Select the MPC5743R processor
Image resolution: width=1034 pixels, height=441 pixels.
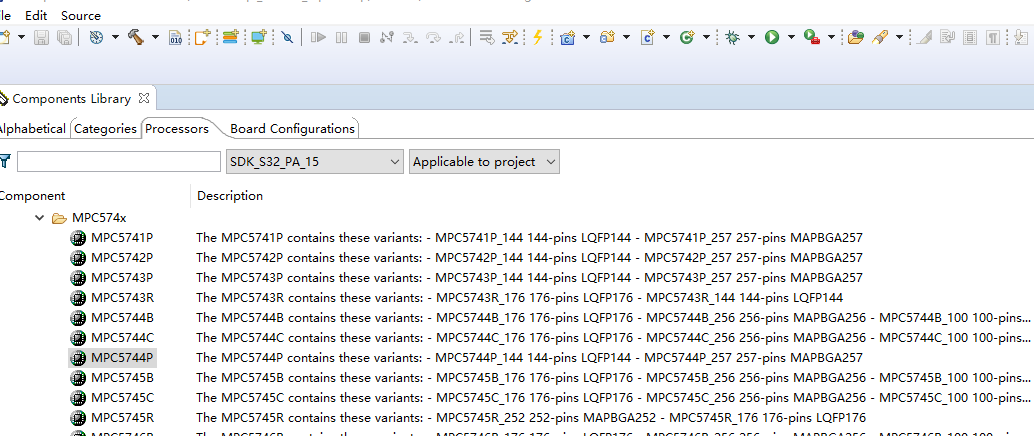click(x=122, y=297)
